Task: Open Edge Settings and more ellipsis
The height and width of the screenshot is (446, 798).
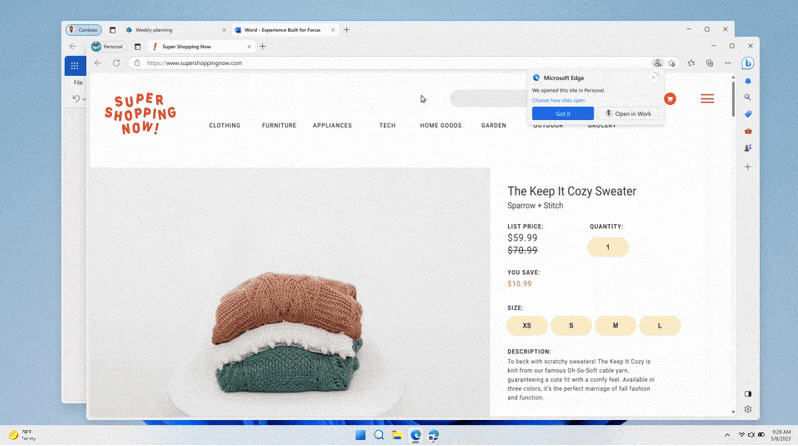Action: tap(728, 63)
